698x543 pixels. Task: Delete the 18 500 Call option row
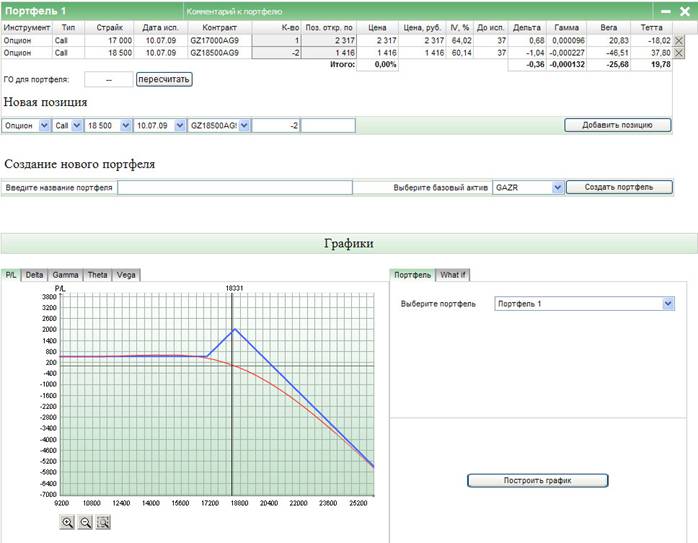(x=679, y=53)
